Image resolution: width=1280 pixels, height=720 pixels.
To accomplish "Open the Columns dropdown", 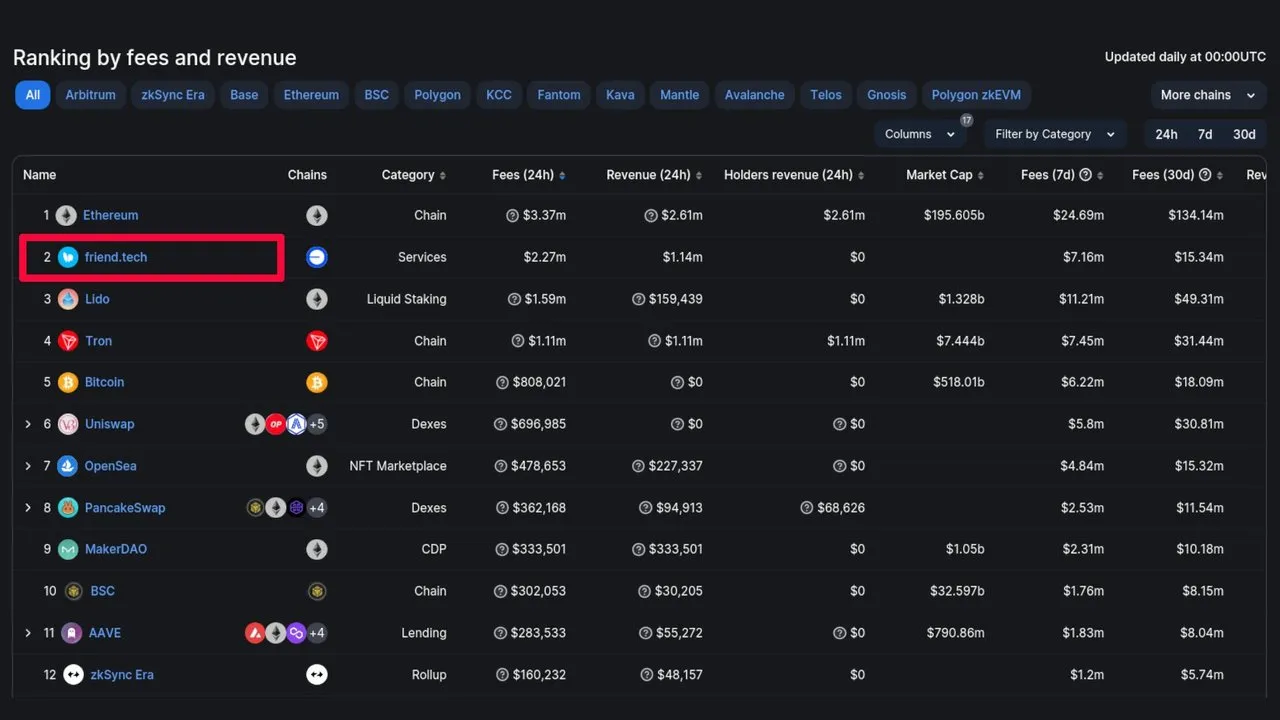I will coord(920,134).
